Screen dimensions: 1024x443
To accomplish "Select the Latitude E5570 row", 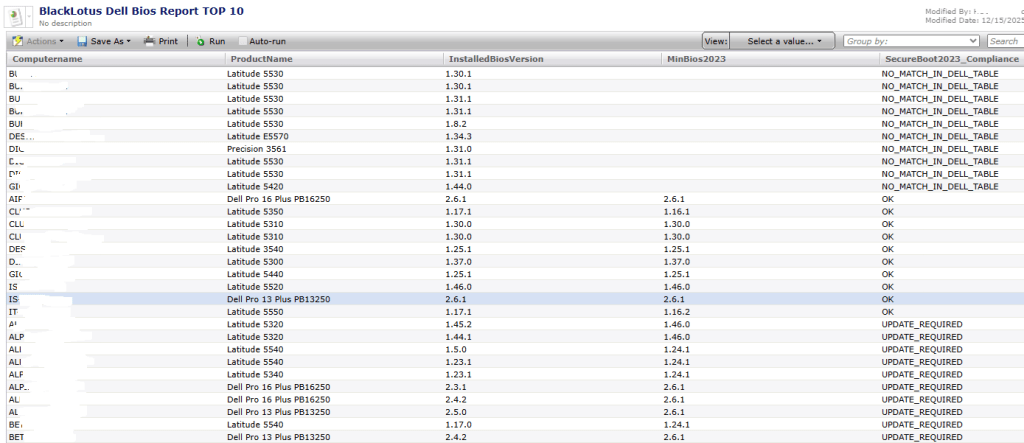I will 263,136.
